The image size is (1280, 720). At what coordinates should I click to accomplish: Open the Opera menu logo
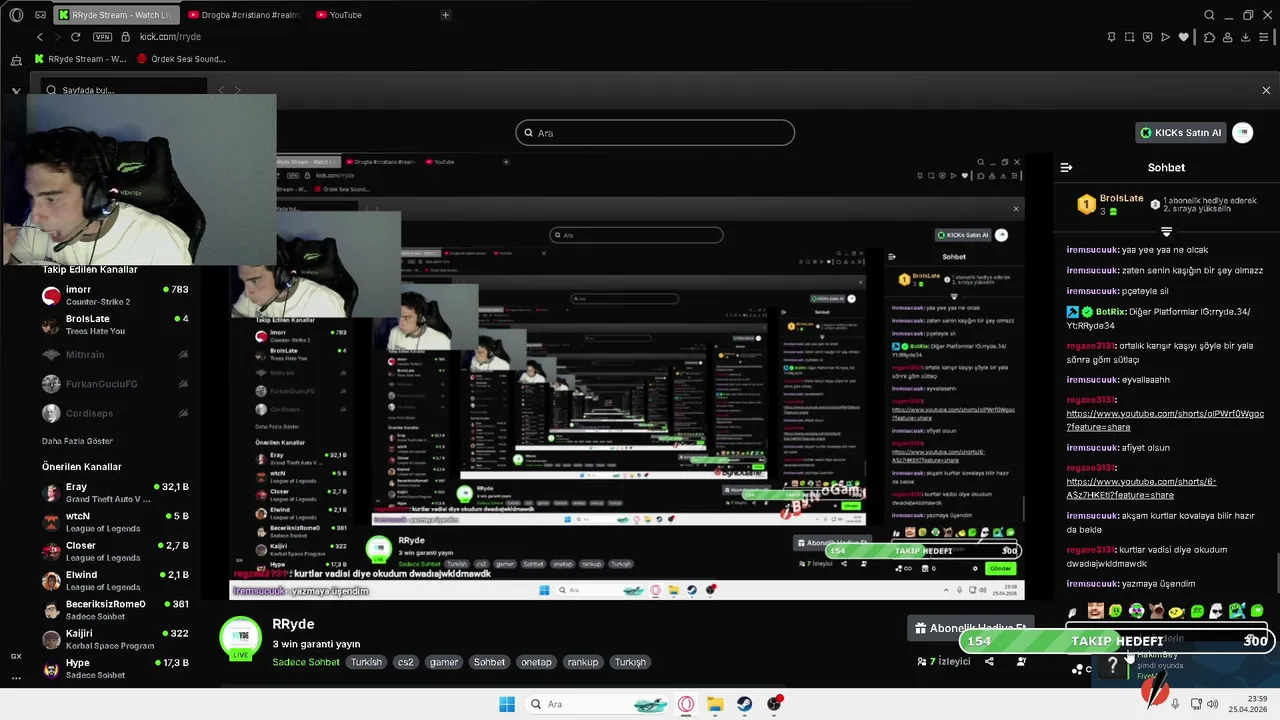click(16, 15)
